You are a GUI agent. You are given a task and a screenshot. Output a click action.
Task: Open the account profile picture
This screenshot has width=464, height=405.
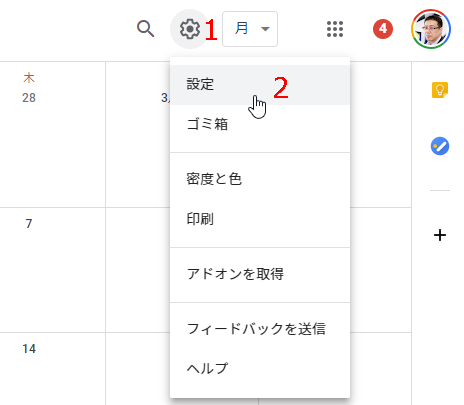(431, 29)
